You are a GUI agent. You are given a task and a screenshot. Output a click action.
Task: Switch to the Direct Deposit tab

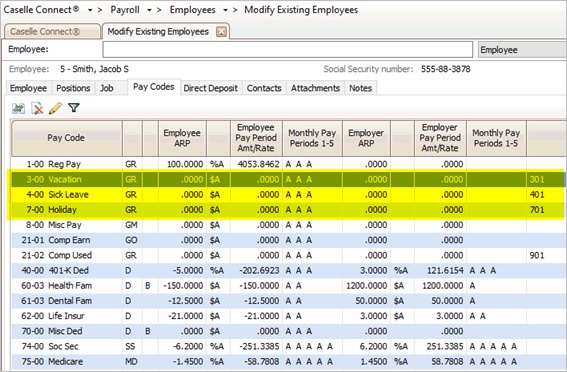pos(210,88)
